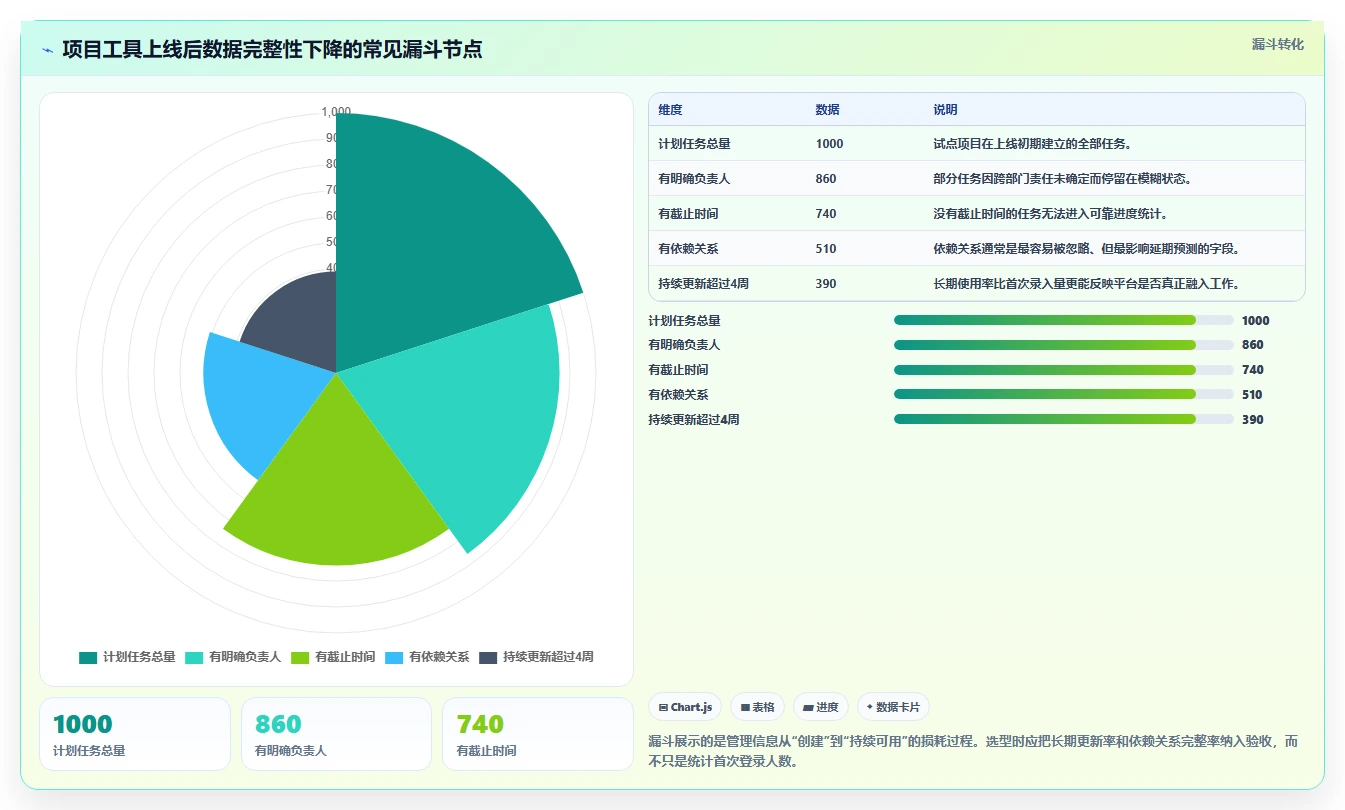Click the lightning icon beside the title
Image resolution: width=1345 pixels, height=810 pixels.
47,50
